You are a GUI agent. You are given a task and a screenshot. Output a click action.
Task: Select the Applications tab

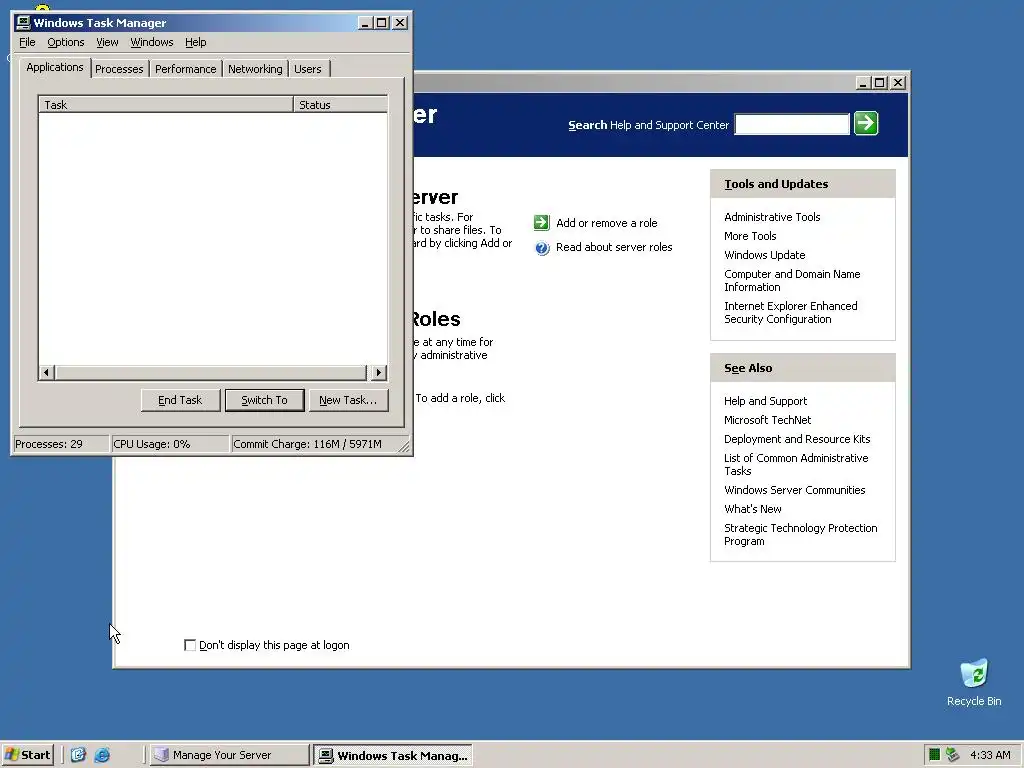point(55,67)
